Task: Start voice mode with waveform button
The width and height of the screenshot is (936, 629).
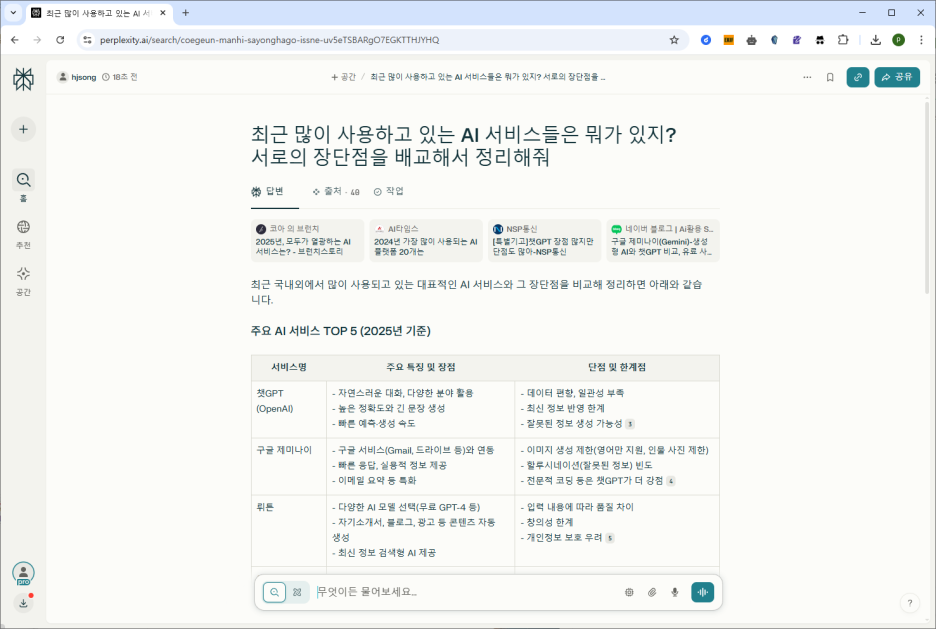Action: point(703,592)
